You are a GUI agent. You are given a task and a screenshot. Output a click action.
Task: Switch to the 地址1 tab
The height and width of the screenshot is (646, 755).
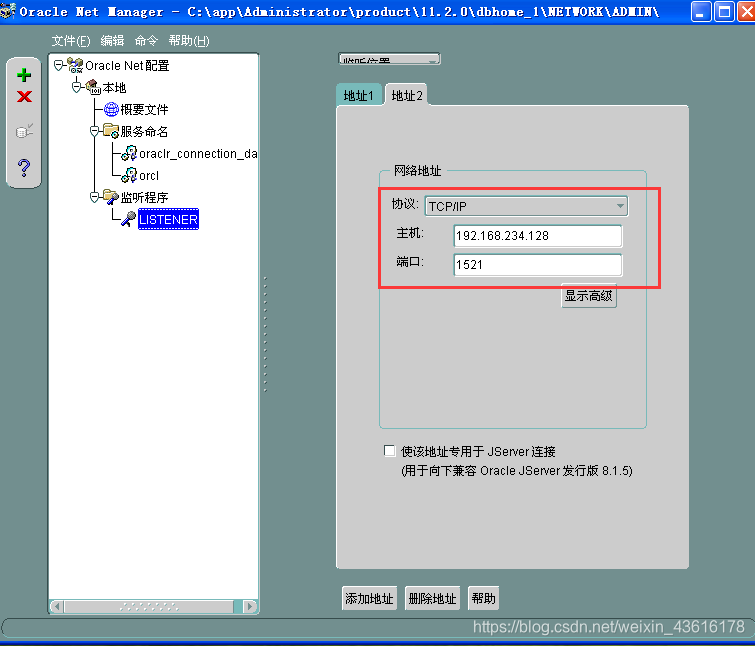(359, 95)
